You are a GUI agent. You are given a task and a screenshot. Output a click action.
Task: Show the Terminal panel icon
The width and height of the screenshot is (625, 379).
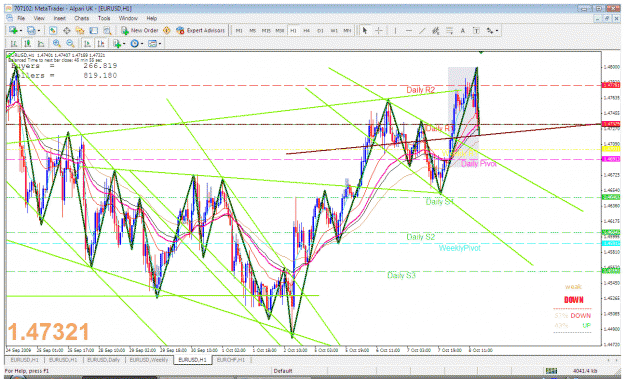click(94, 31)
